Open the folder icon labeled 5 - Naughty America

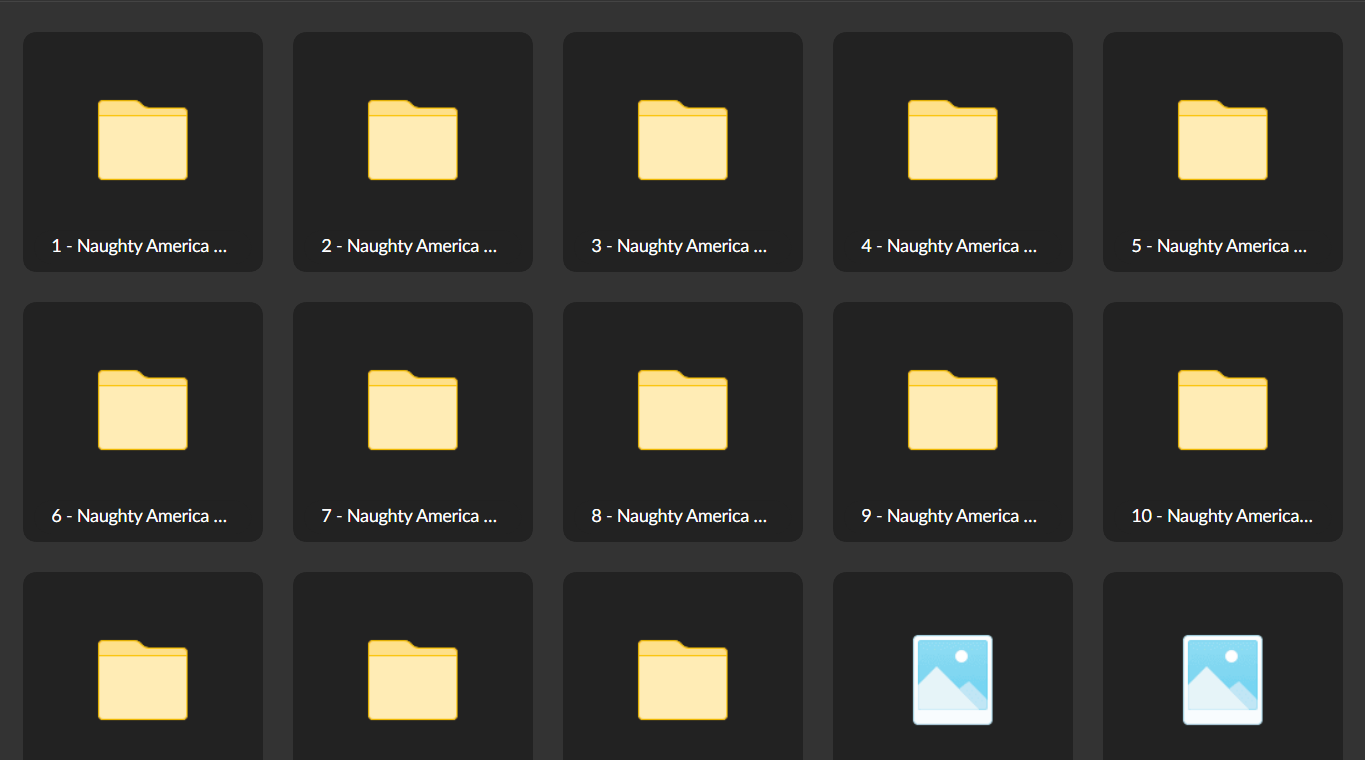[x=1223, y=140]
